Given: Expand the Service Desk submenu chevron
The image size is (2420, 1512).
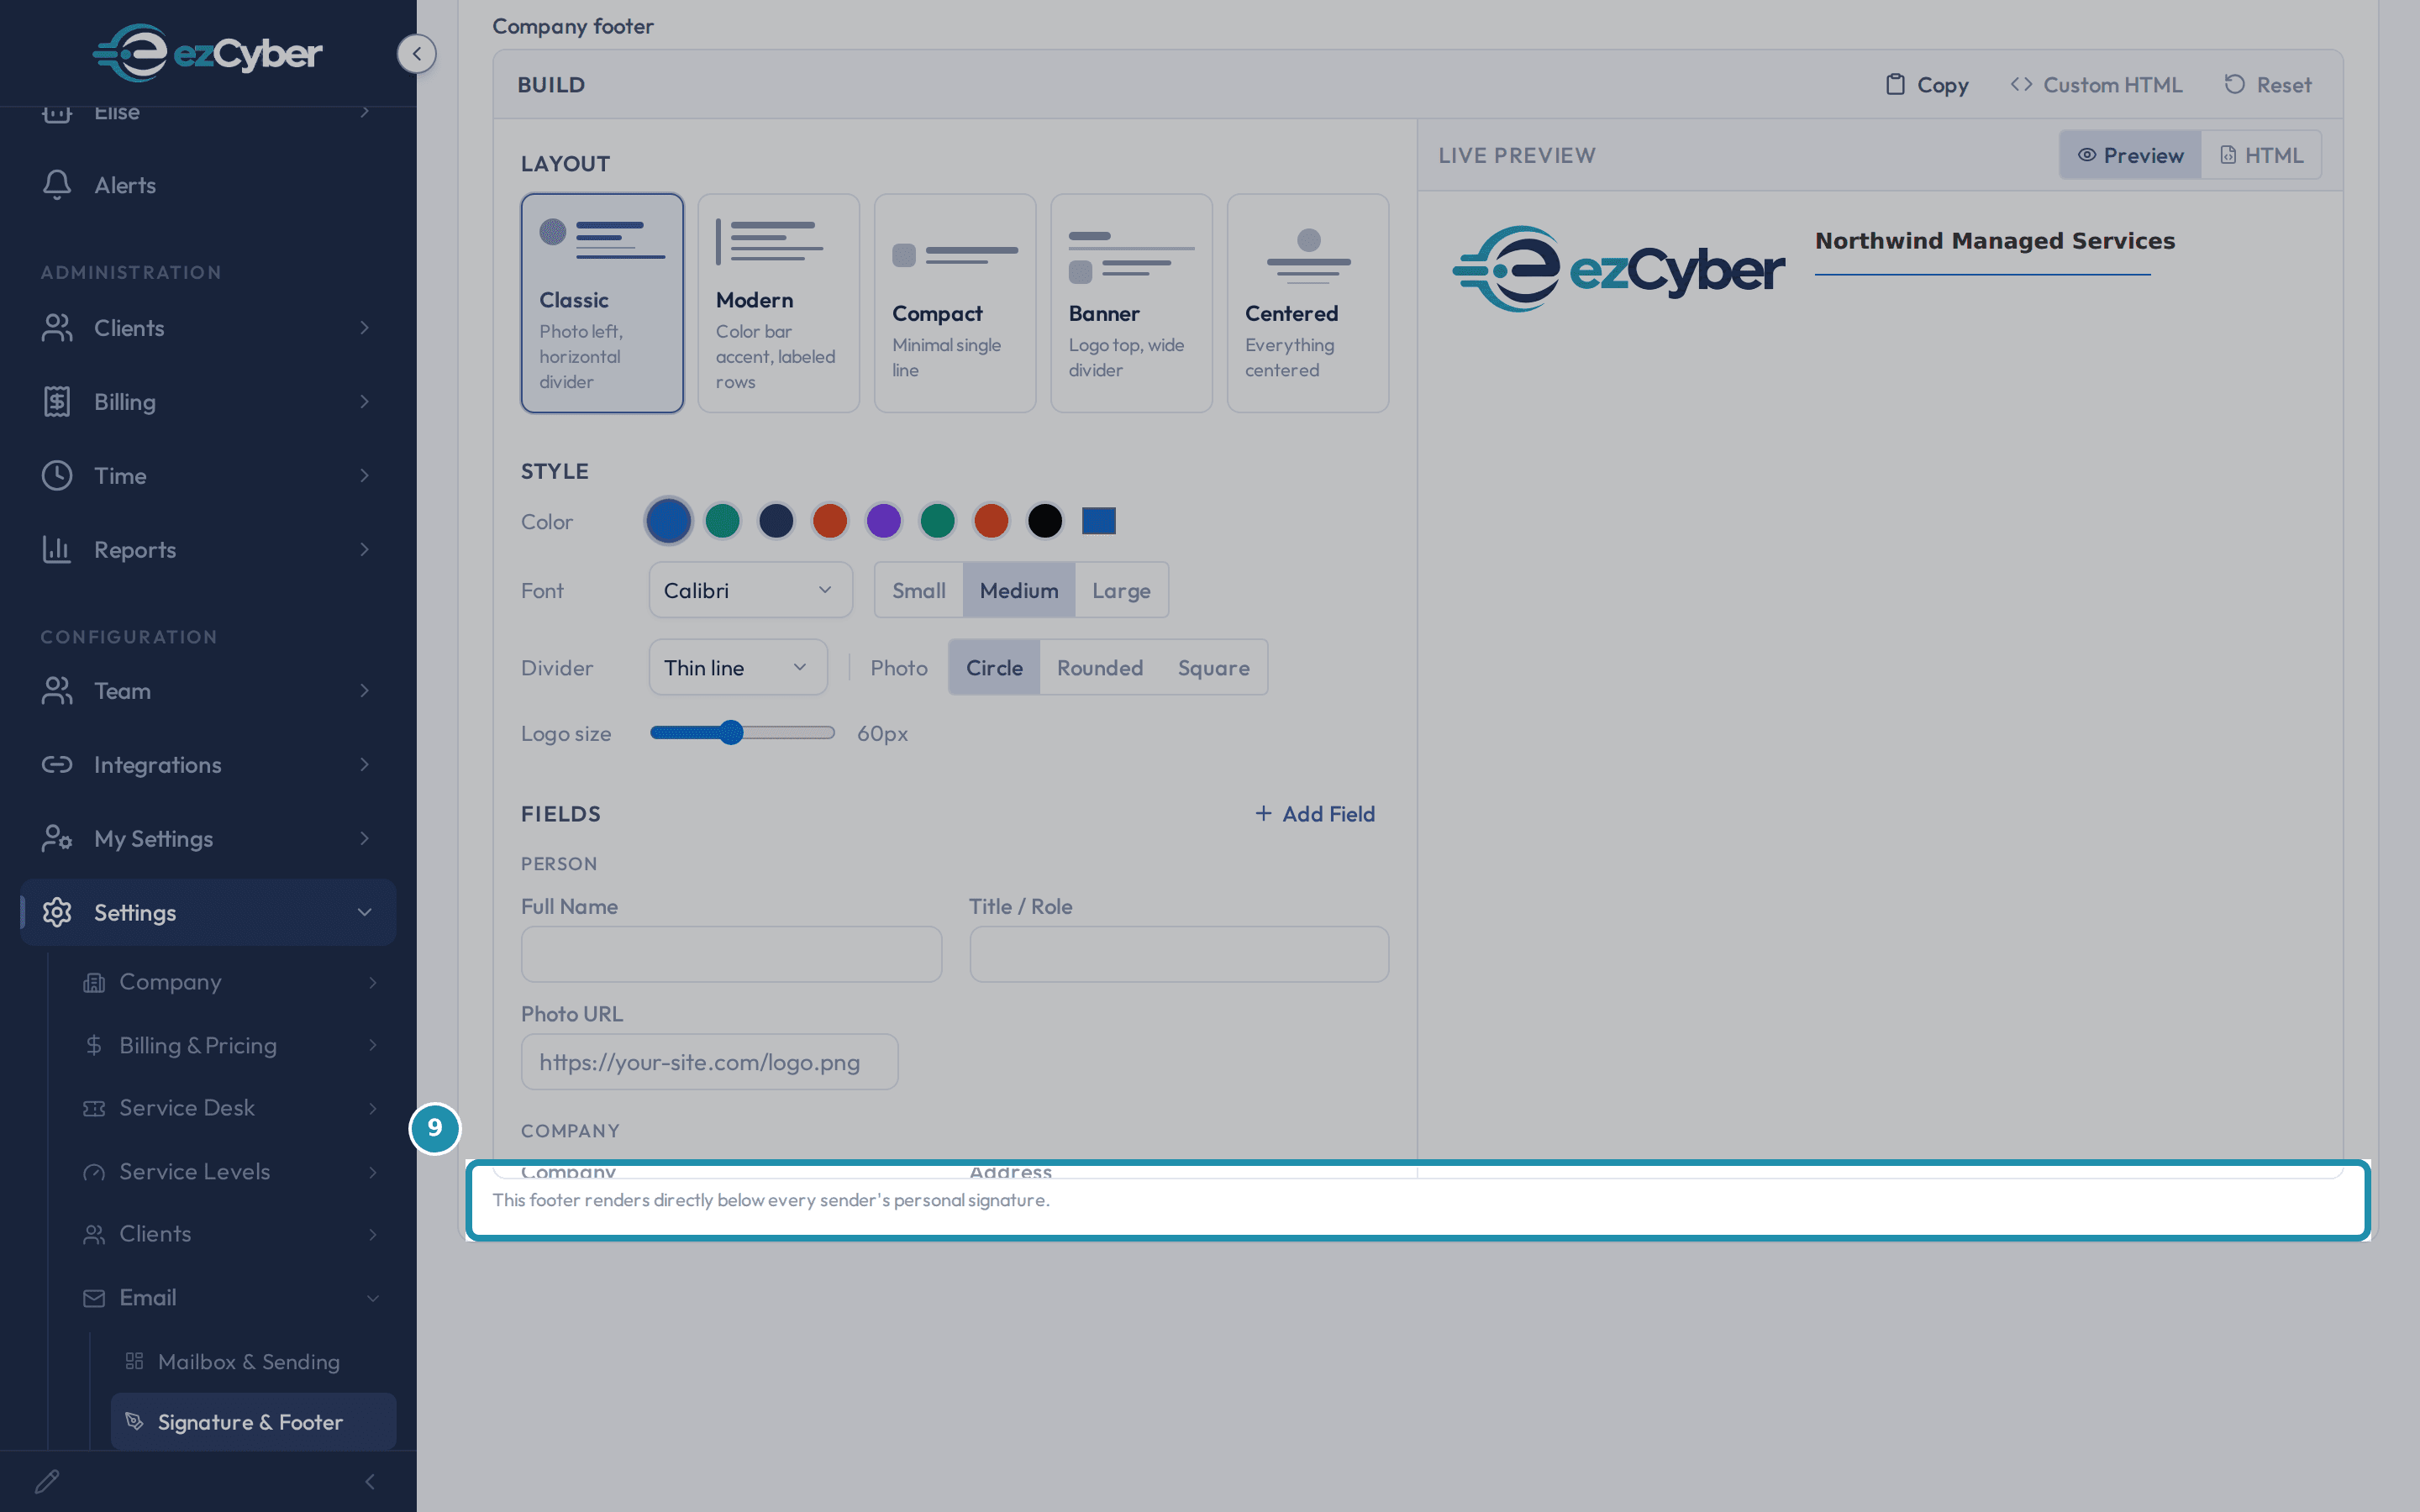Looking at the screenshot, I should point(373,1109).
